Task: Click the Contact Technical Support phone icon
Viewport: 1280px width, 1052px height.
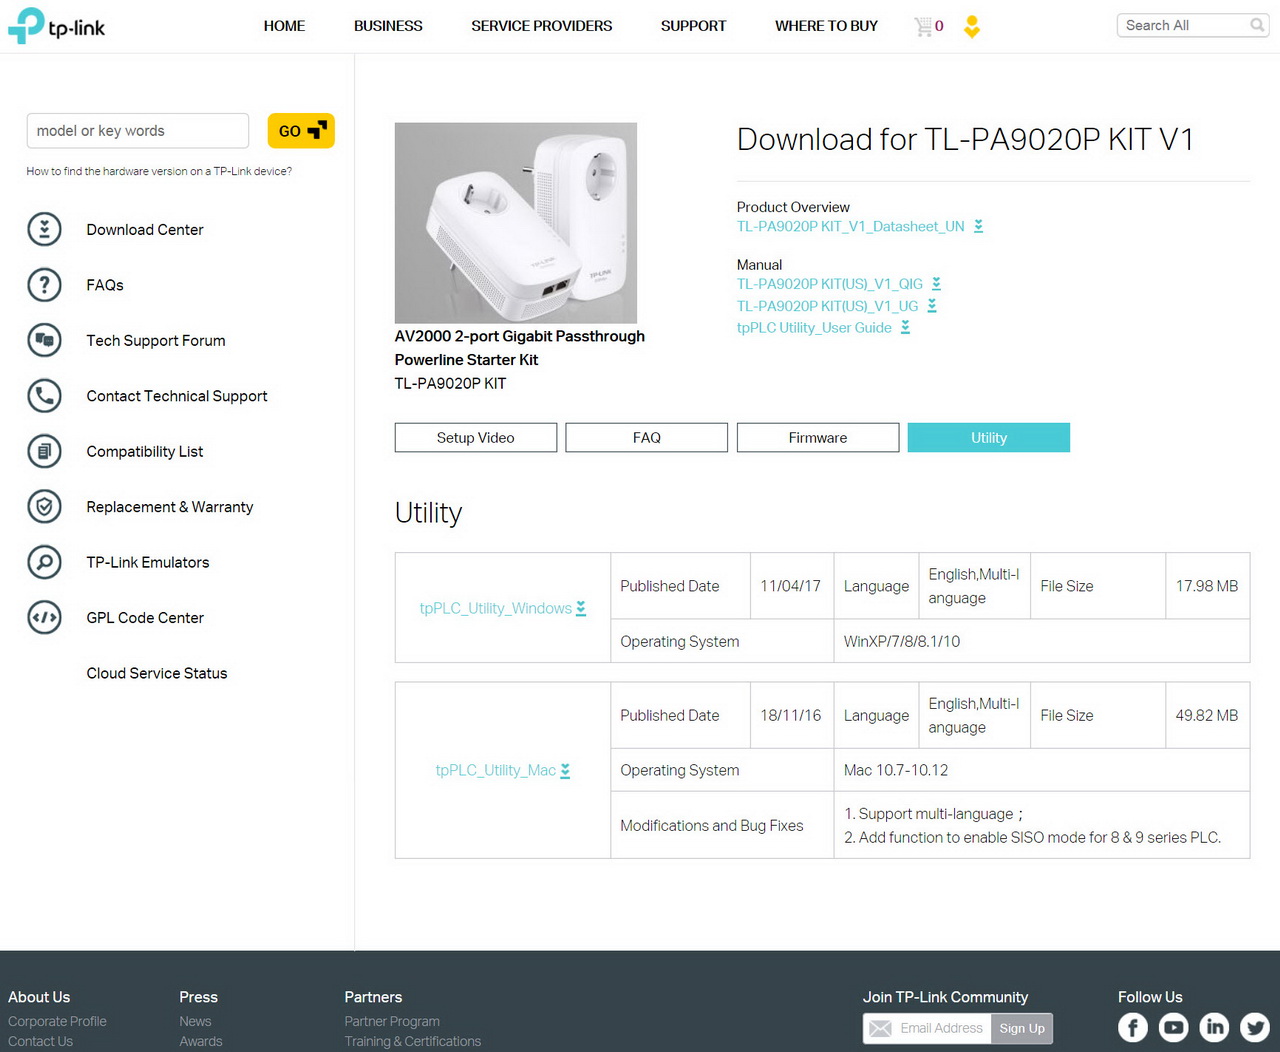Action: (x=44, y=396)
